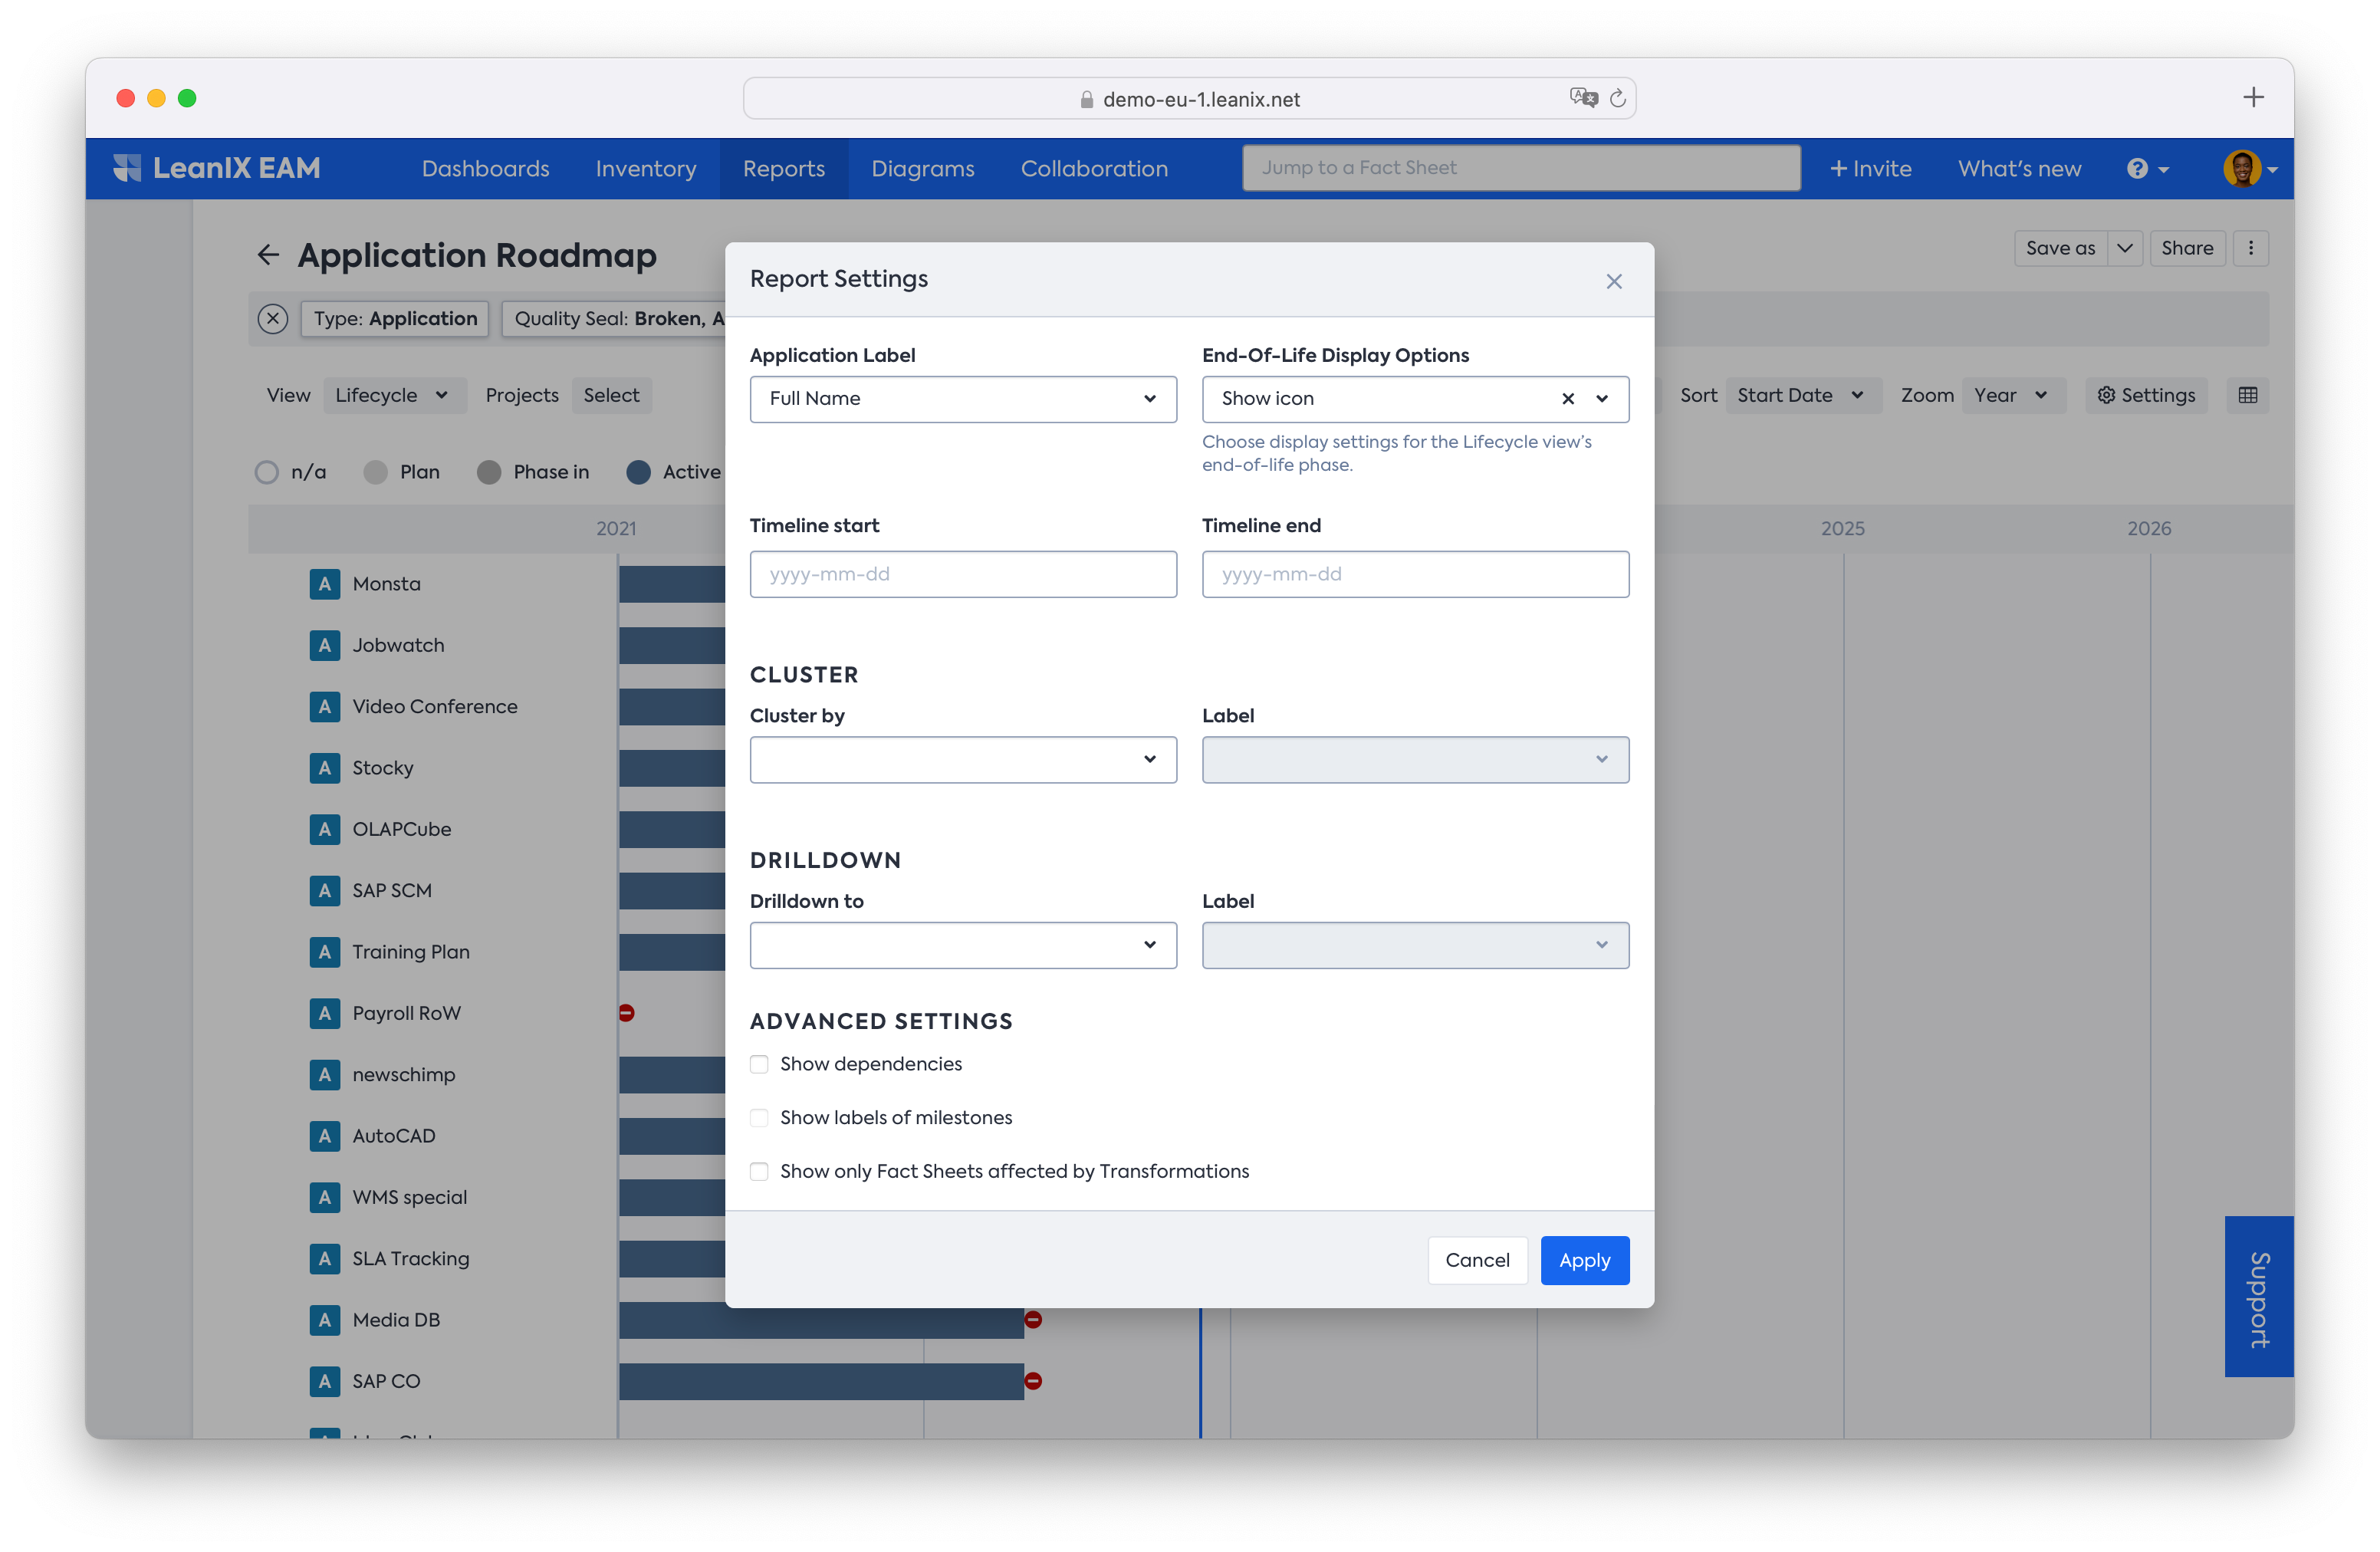Toggle the Plan lifecycle legend item
The image size is (2380, 1552).
[401, 472]
